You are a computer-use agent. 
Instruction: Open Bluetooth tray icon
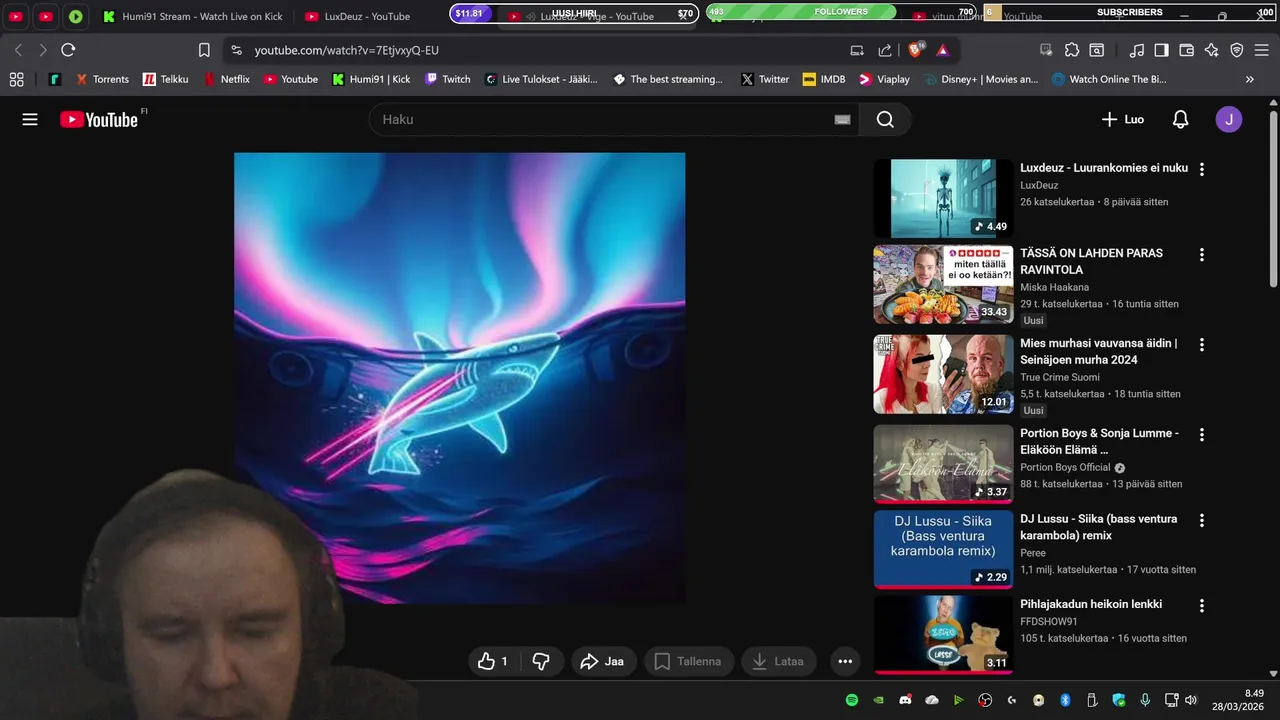[1065, 700]
